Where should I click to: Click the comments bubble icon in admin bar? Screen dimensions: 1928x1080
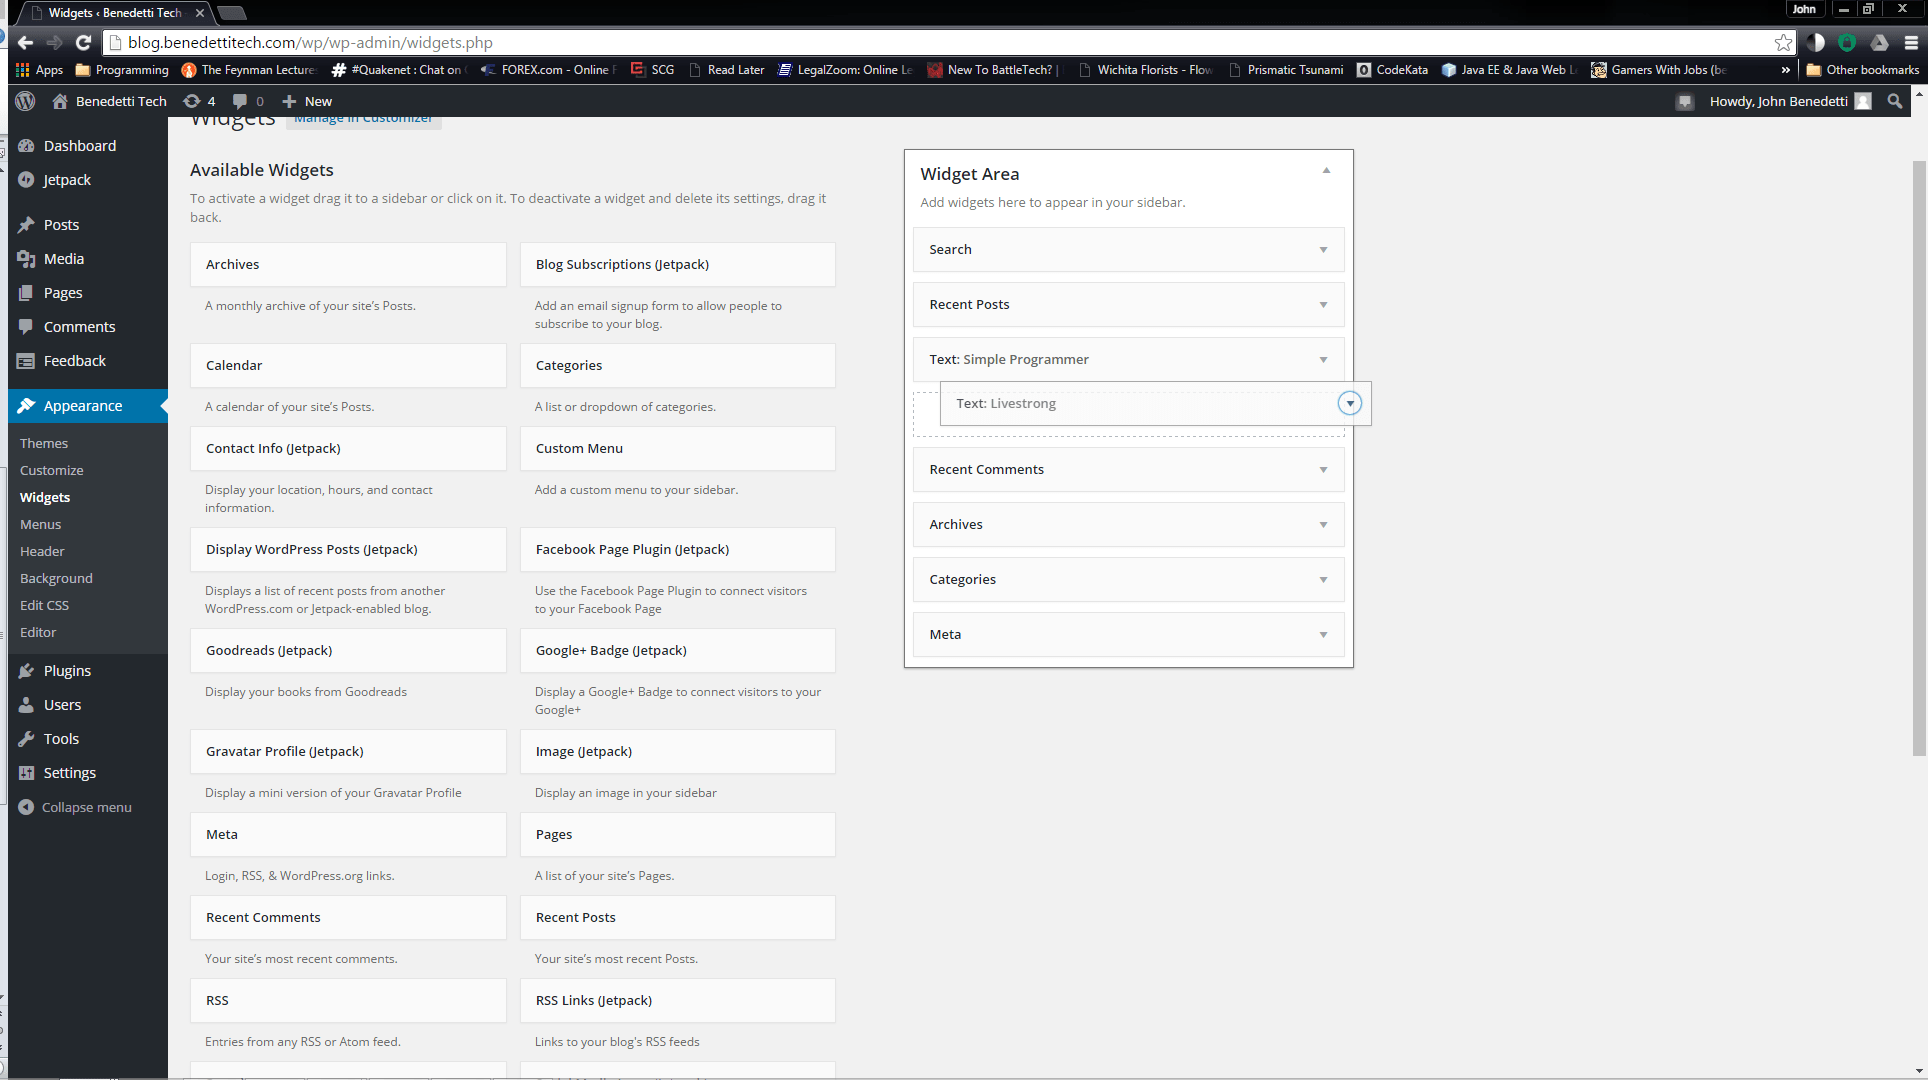(x=240, y=101)
